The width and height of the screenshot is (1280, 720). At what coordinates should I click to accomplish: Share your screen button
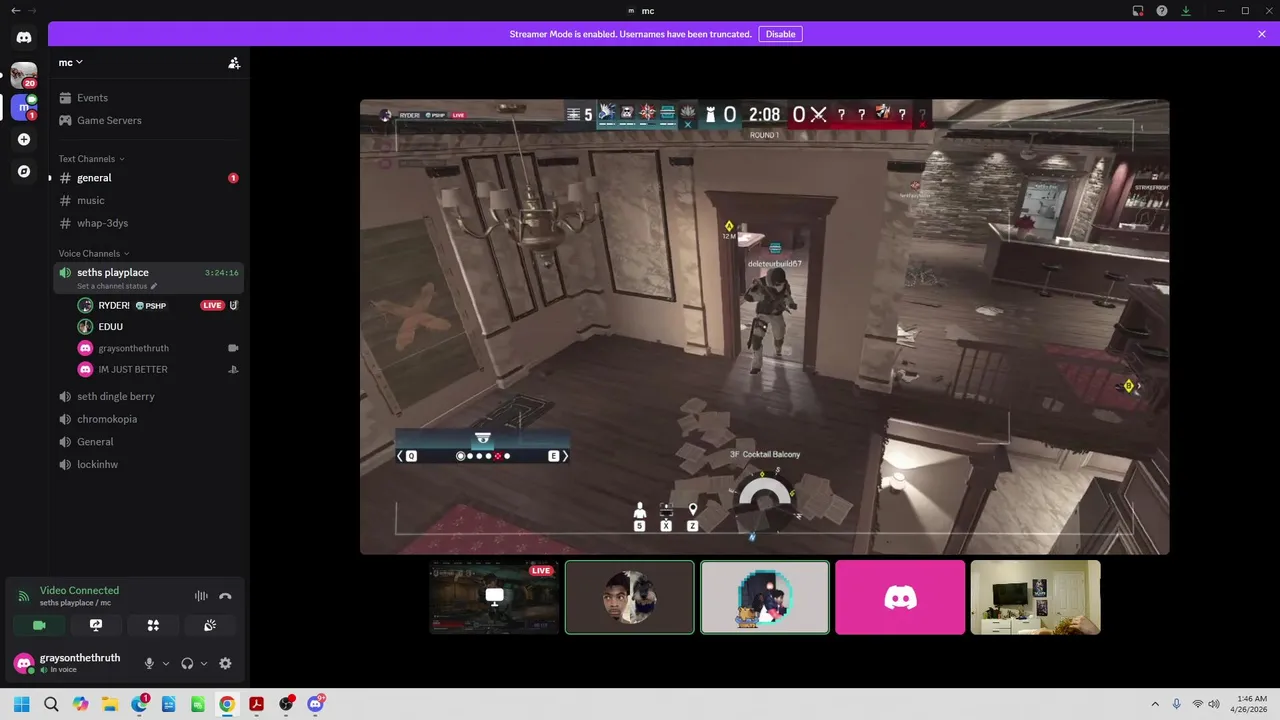pyautogui.click(x=96, y=625)
